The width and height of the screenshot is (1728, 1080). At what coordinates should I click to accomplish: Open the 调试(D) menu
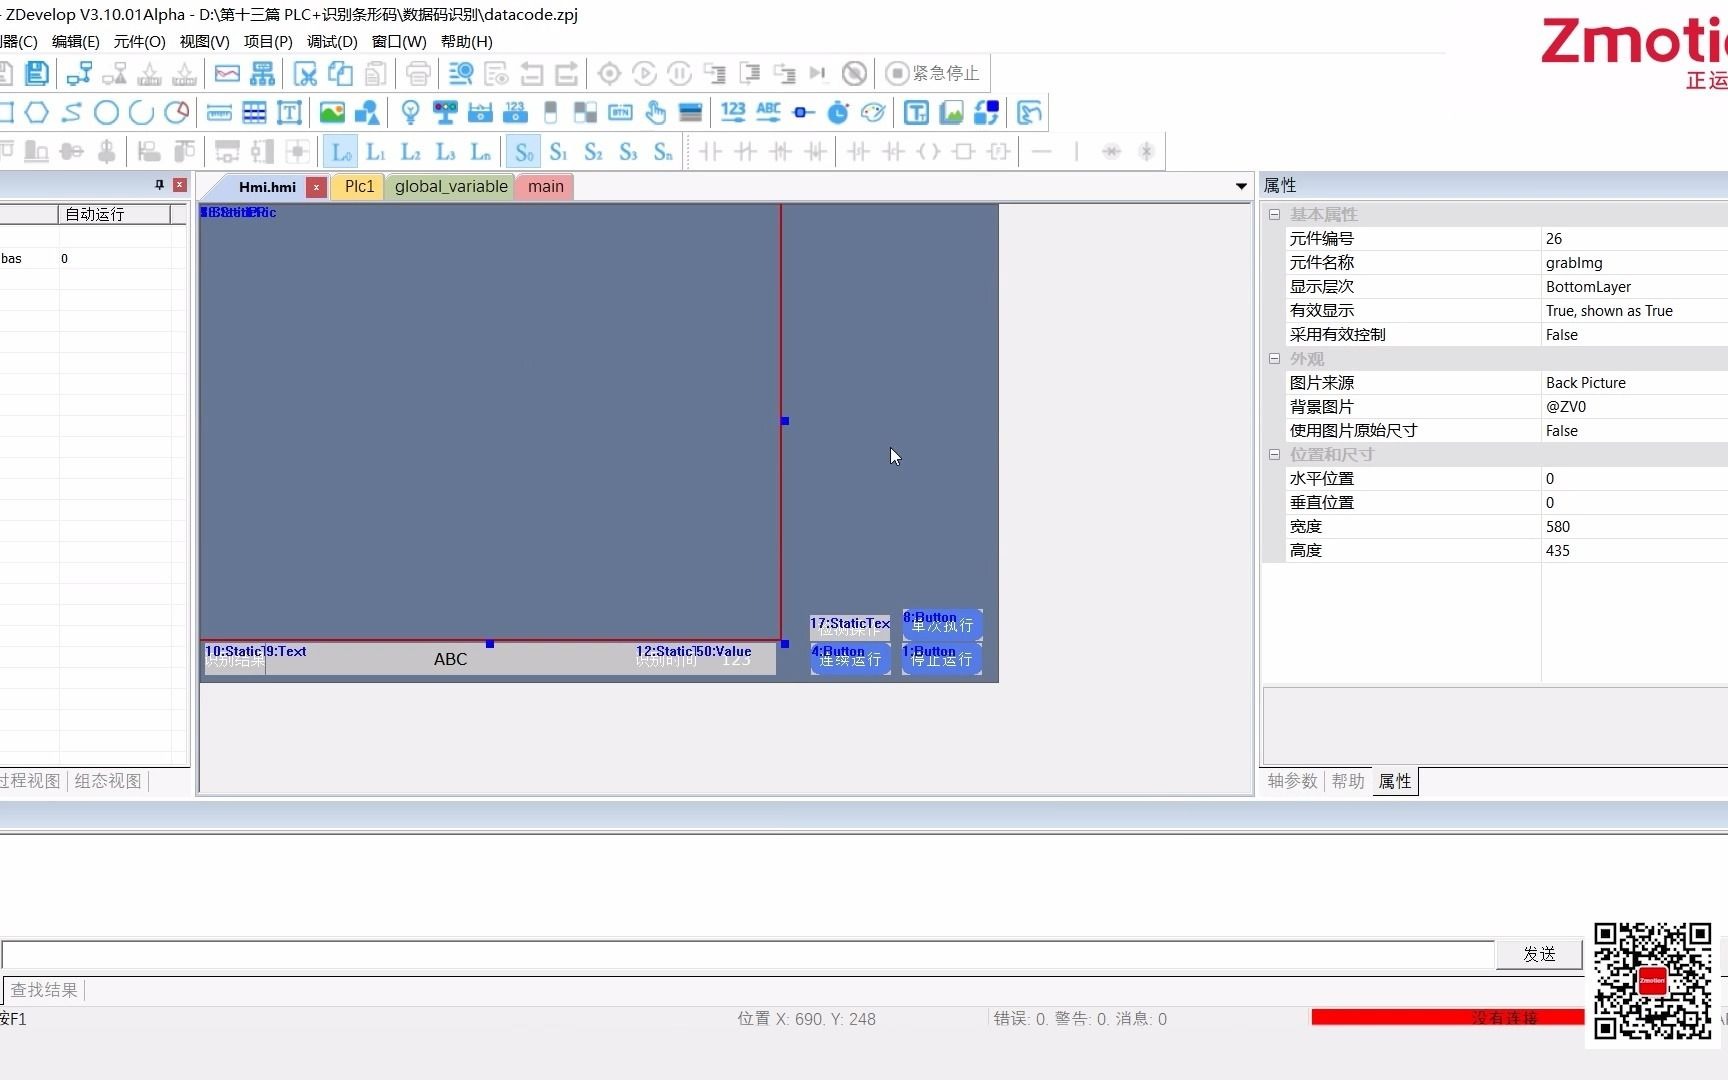click(x=332, y=41)
